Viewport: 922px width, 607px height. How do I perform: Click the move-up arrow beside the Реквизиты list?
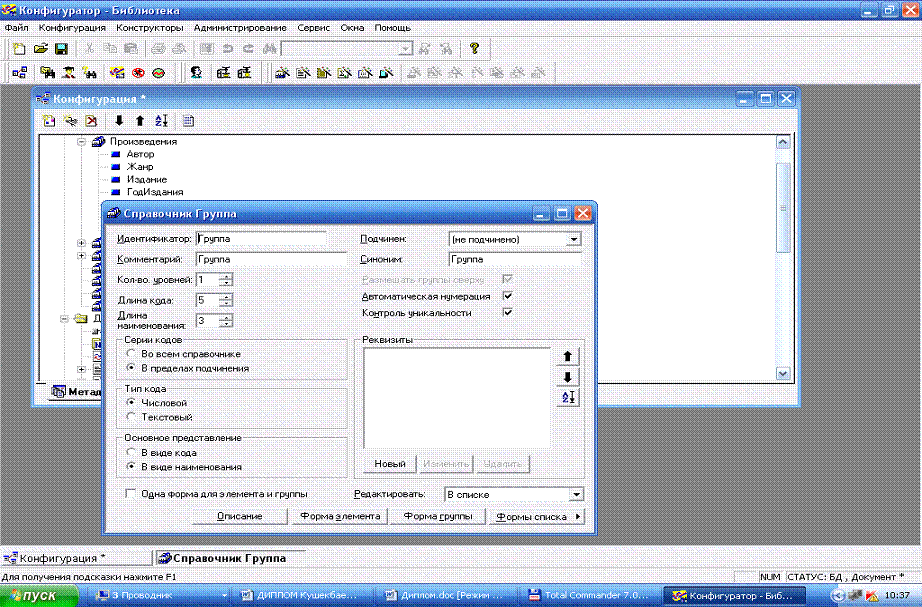(x=568, y=356)
